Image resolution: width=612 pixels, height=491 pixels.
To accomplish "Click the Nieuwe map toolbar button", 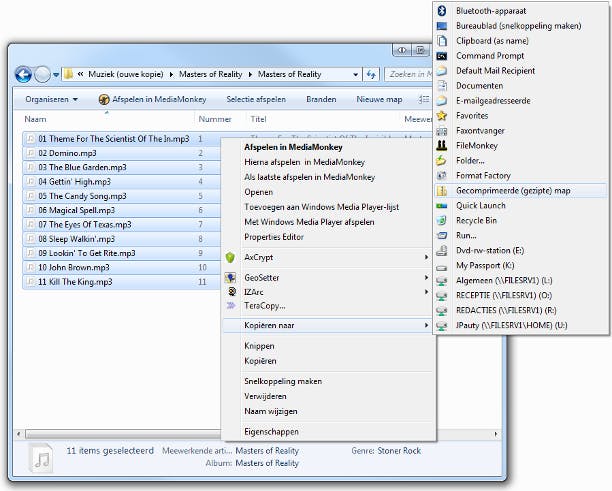I will (x=379, y=100).
